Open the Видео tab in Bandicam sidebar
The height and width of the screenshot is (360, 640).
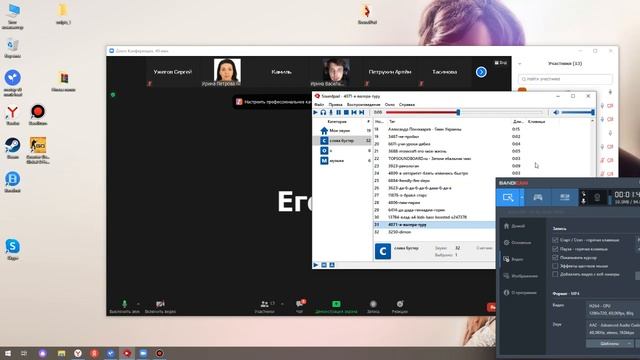coord(513,259)
